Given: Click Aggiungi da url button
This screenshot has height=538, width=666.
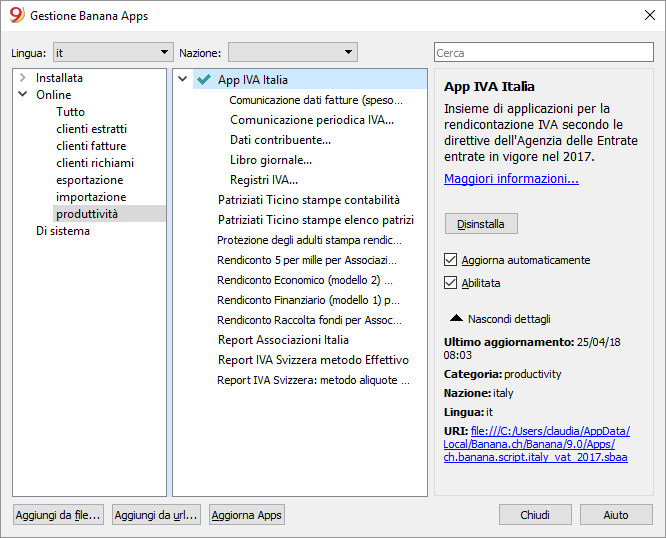Looking at the screenshot, I should coord(156,515).
